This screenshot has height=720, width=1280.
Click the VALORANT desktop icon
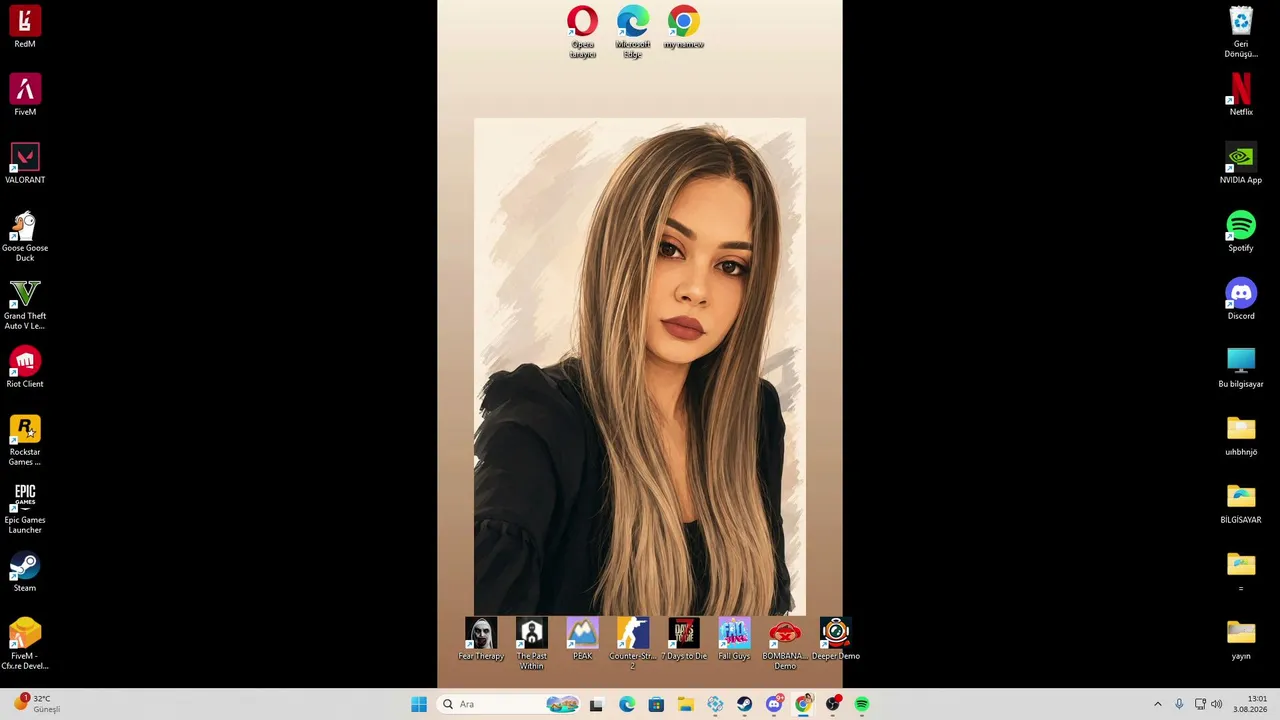(25, 163)
